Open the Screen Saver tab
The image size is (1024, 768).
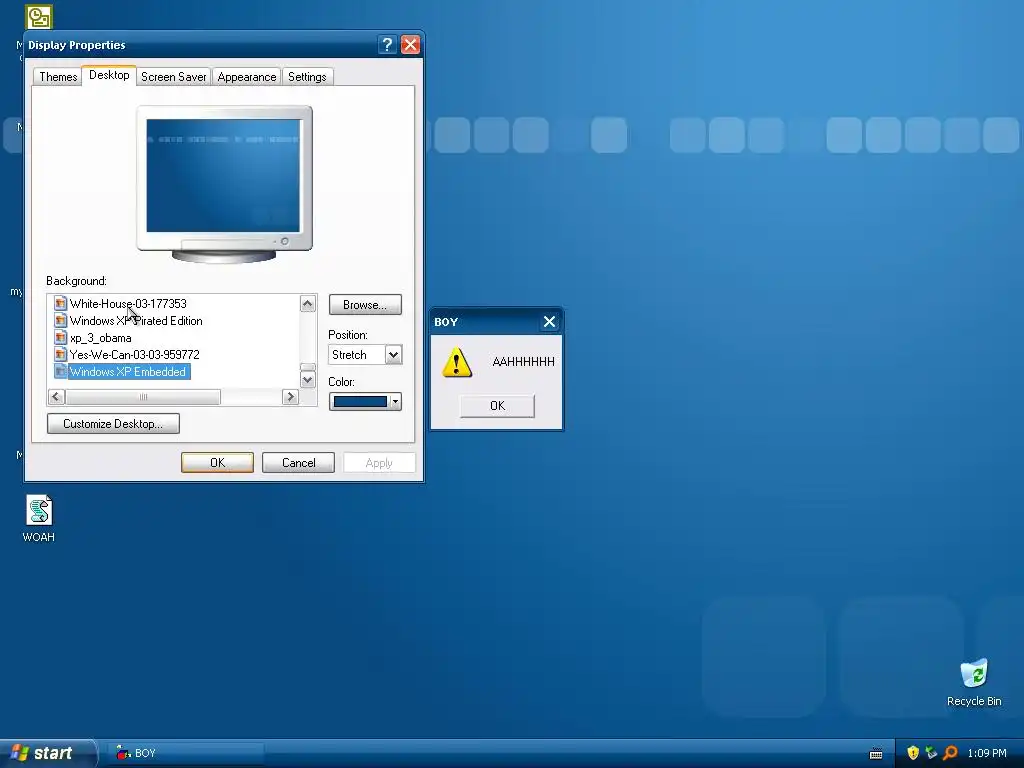[173, 76]
